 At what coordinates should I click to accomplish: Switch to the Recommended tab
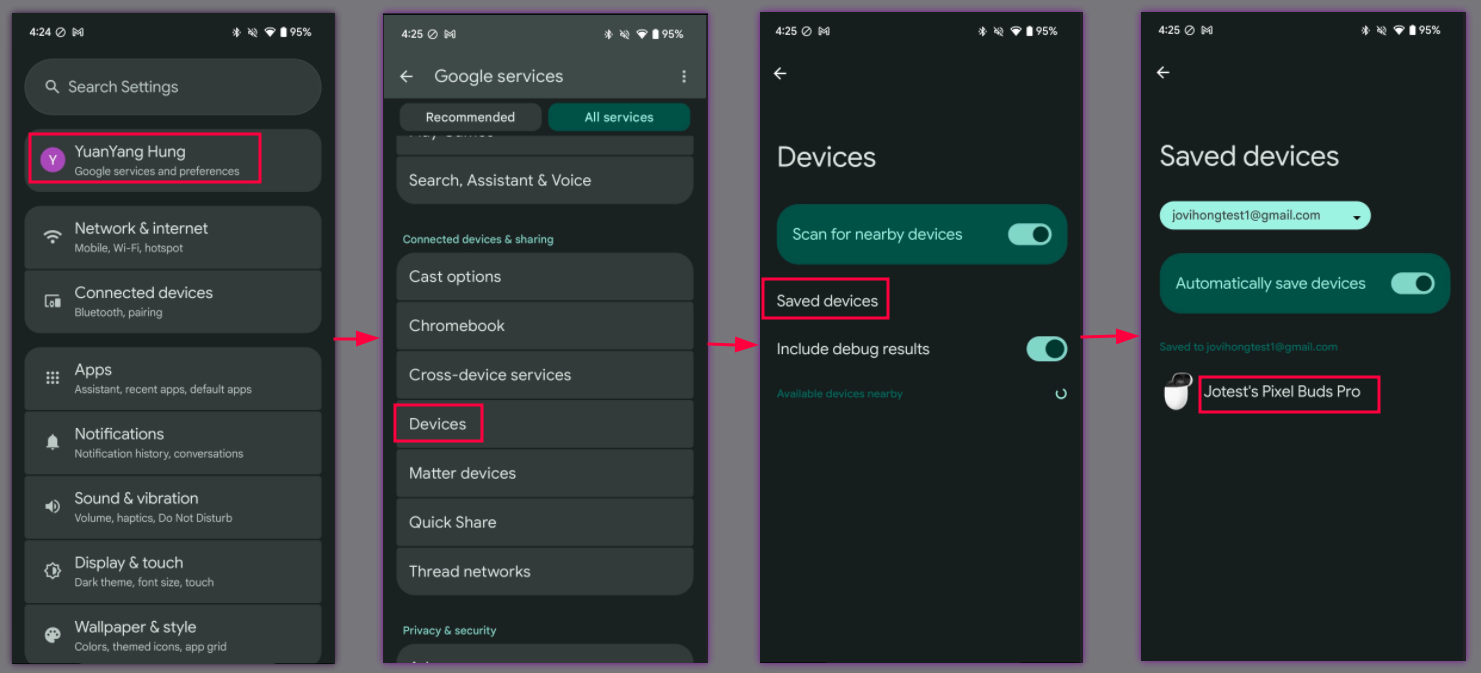(x=470, y=116)
